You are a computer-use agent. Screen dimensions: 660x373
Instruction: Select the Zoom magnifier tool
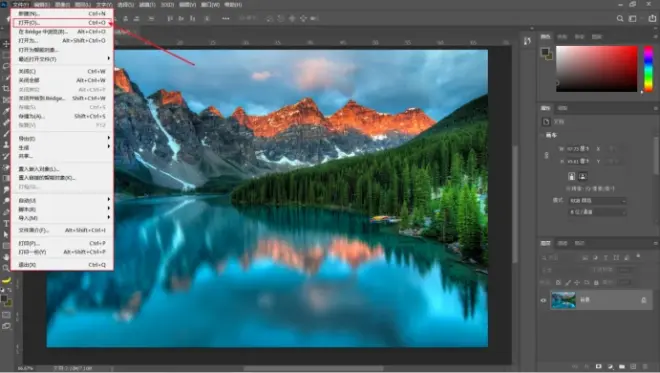pyautogui.click(x=6, y=268)
